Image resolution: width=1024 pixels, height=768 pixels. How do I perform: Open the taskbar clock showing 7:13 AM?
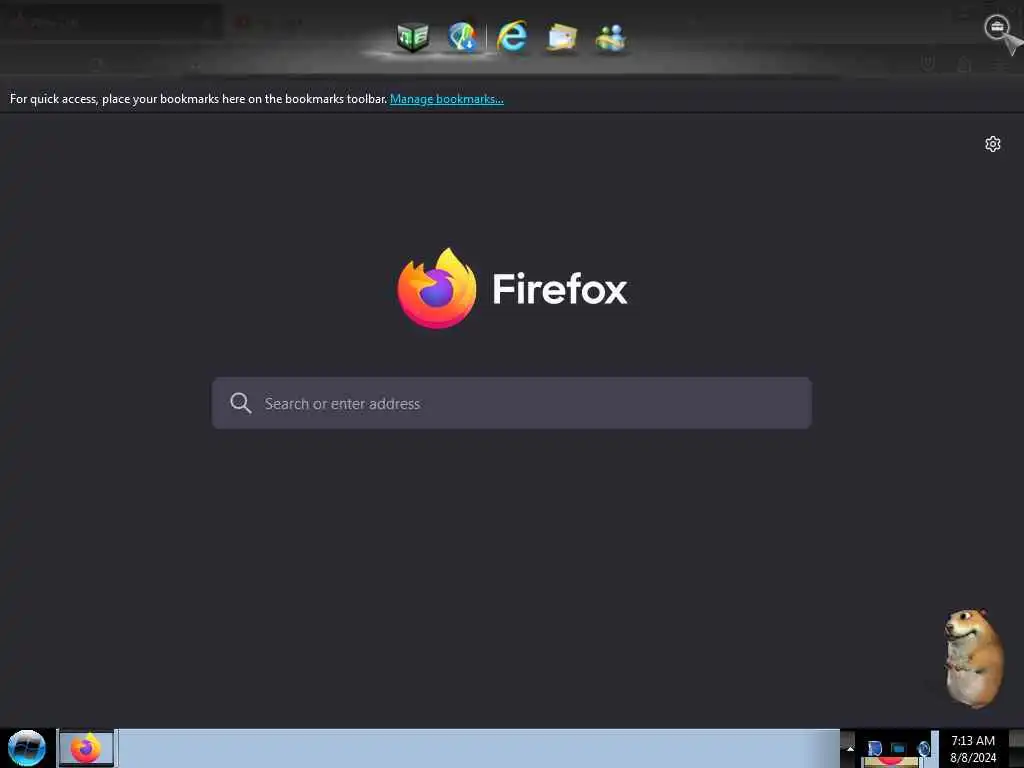[972, 749]
